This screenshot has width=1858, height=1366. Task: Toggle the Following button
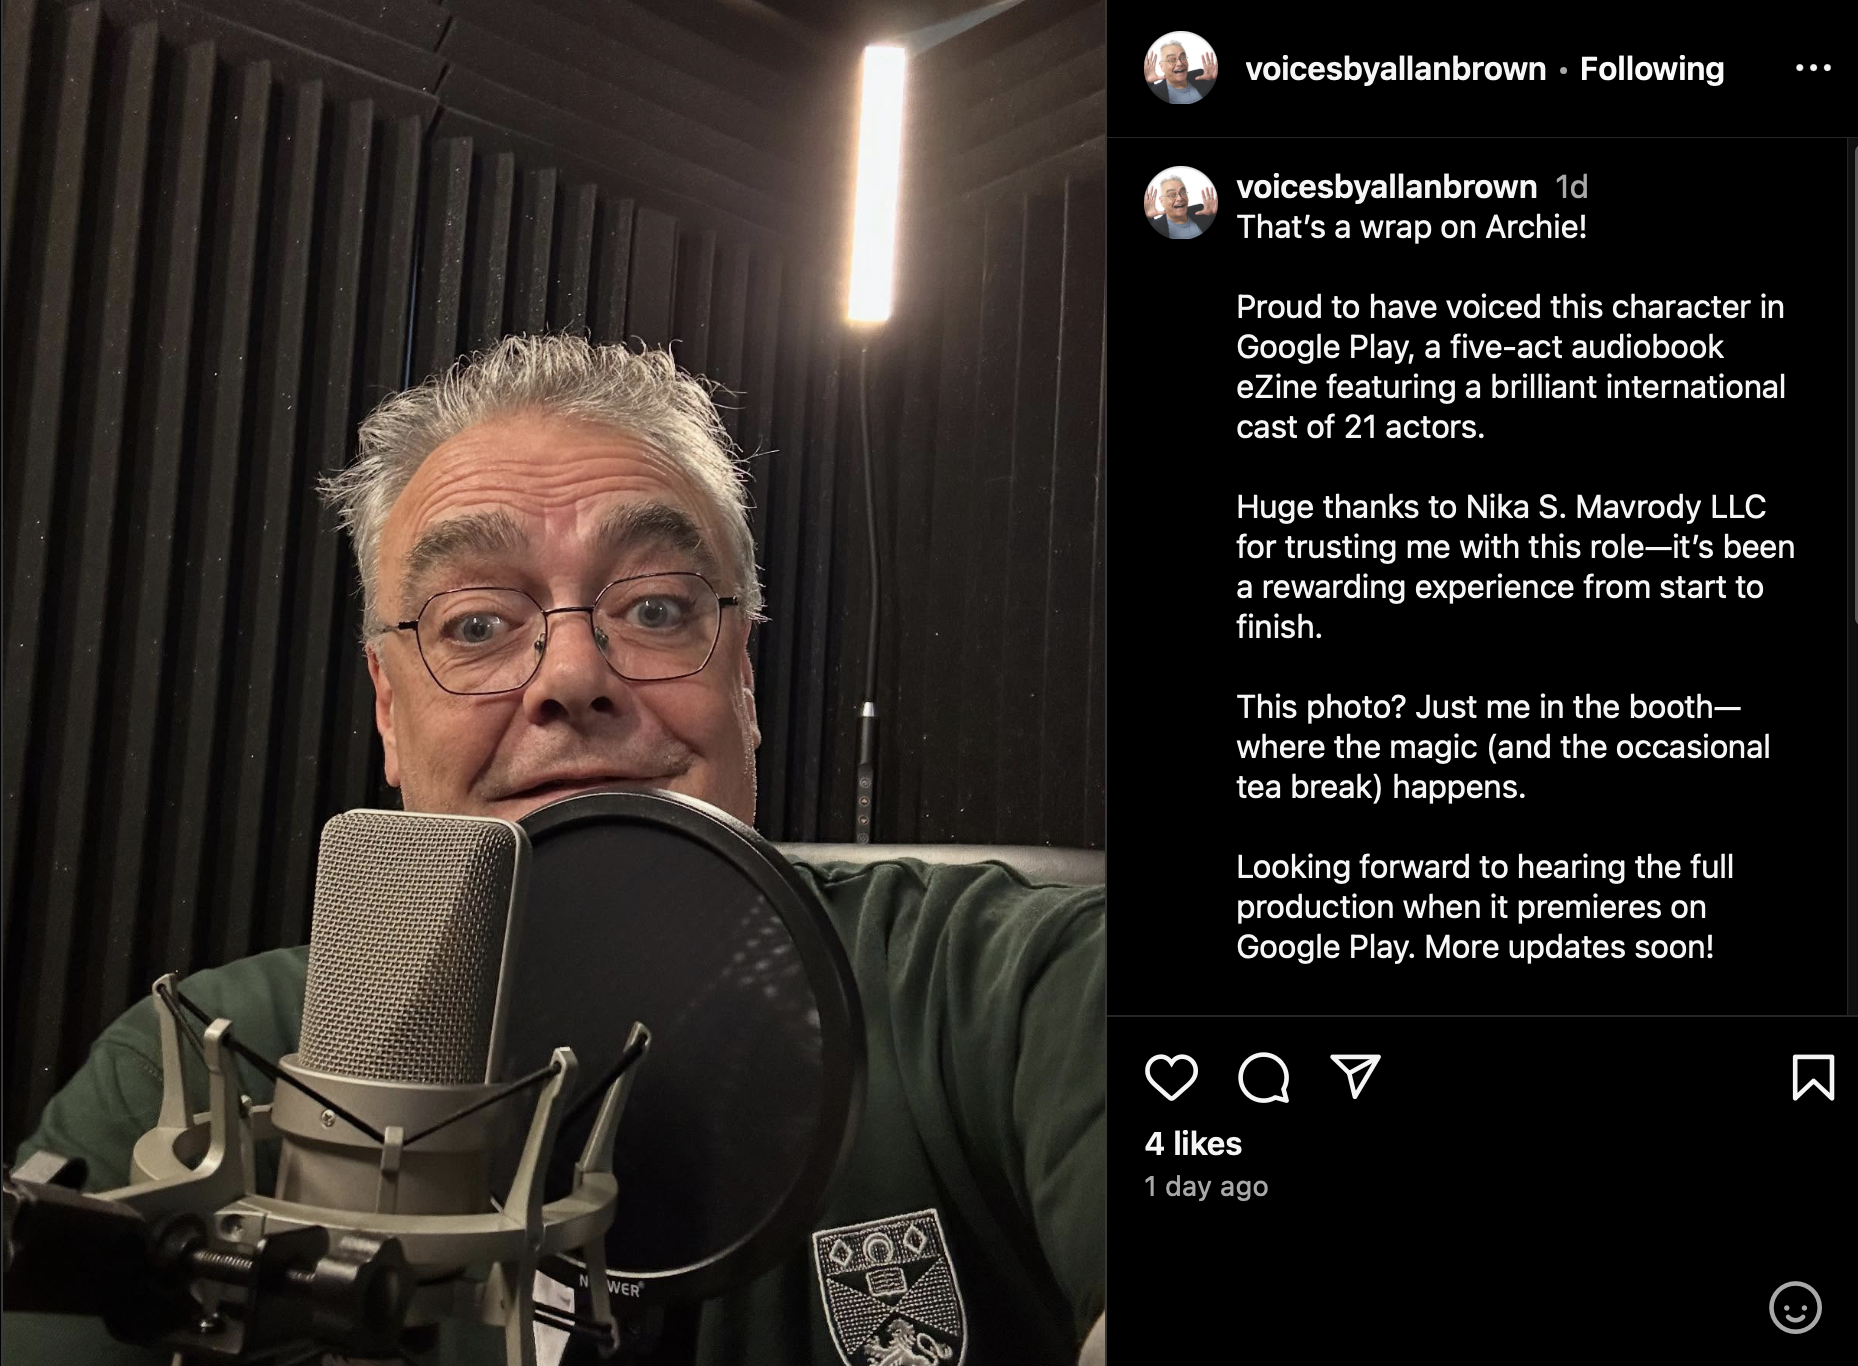point(1652,69)
